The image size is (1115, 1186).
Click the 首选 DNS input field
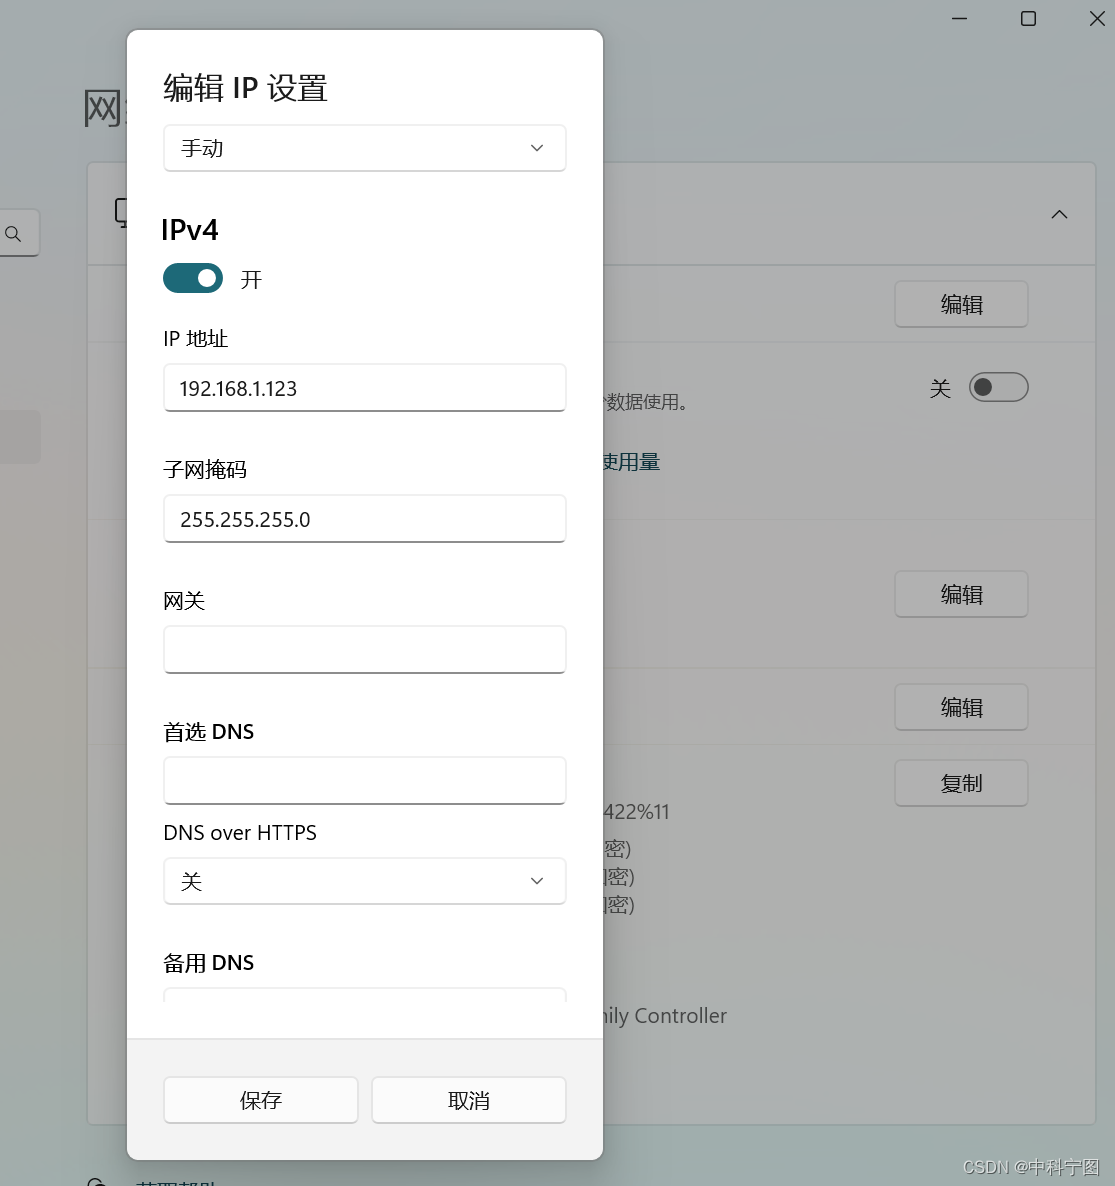(x=364, y=780)
